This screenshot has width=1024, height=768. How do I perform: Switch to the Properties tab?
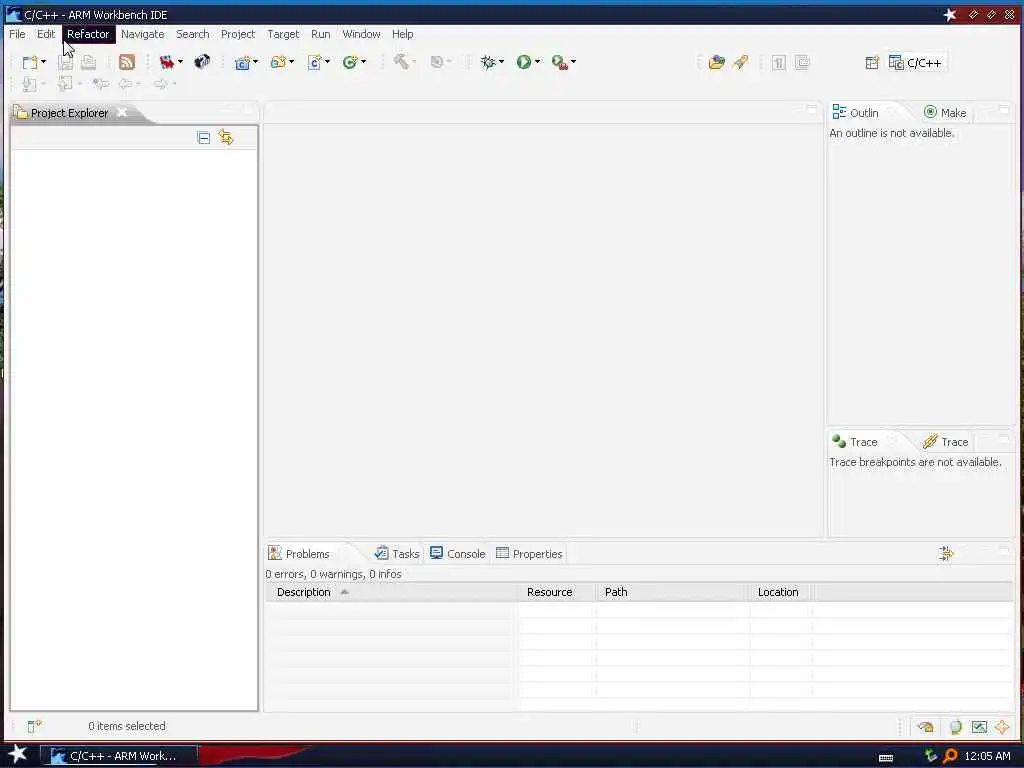(529, 554)
